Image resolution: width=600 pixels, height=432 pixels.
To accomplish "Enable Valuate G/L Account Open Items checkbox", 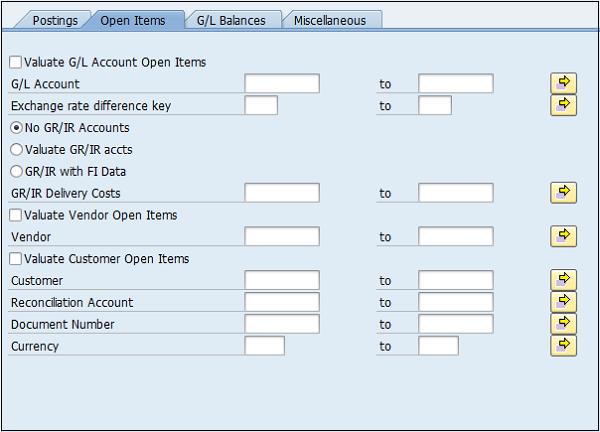I will point(15,62).
